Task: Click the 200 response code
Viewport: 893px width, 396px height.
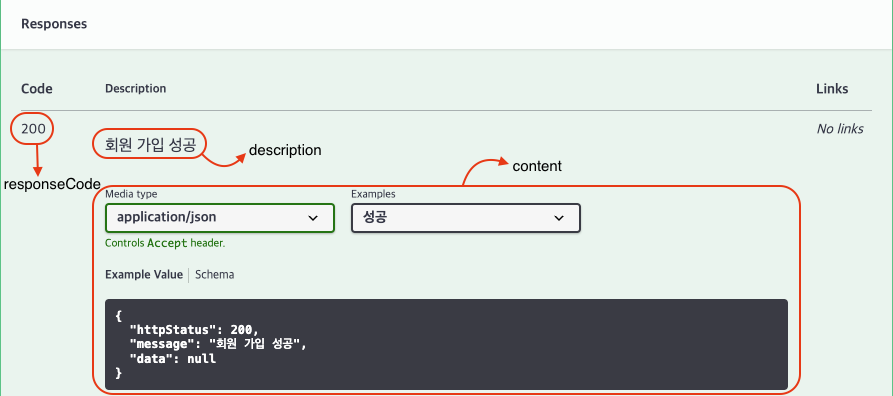Action: tap(33, 129)
